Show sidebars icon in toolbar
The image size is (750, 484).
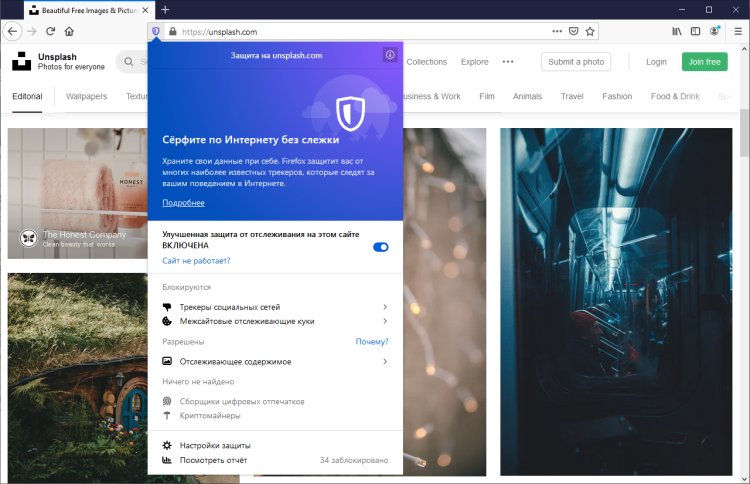(x=695, y=31)
